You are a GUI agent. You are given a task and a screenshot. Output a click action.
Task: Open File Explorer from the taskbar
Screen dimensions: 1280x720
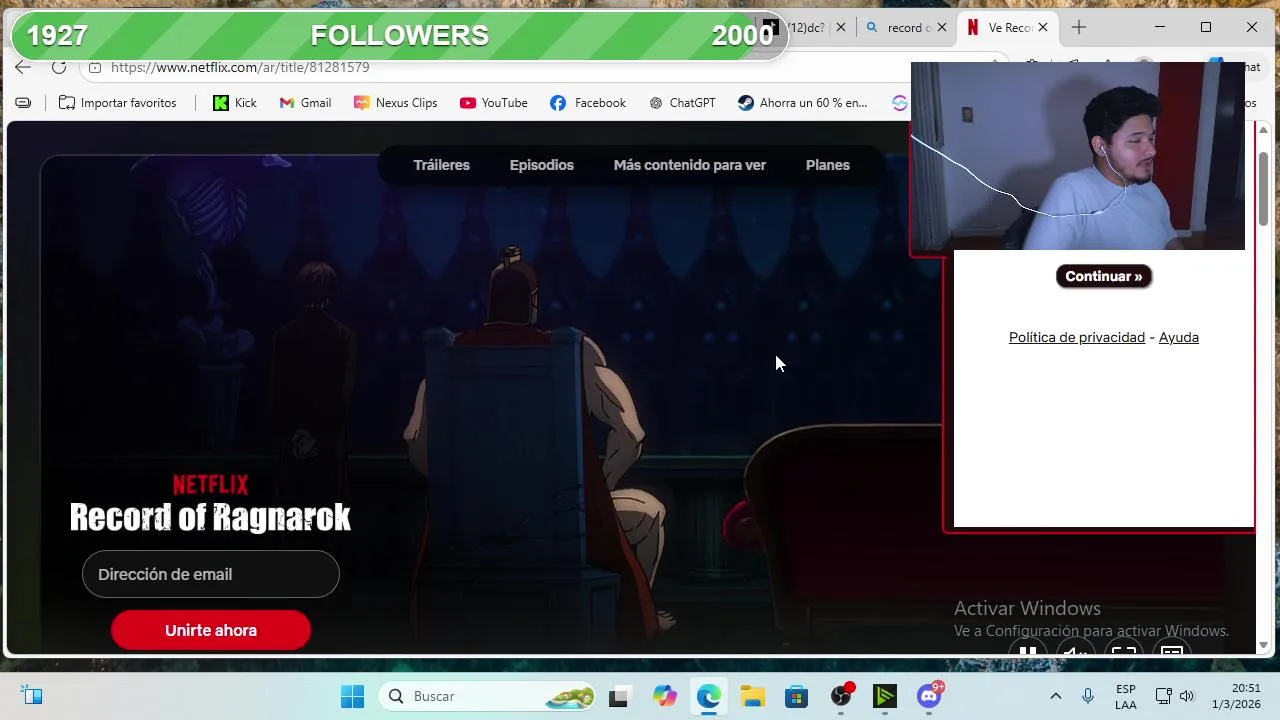tap(753, 696)
